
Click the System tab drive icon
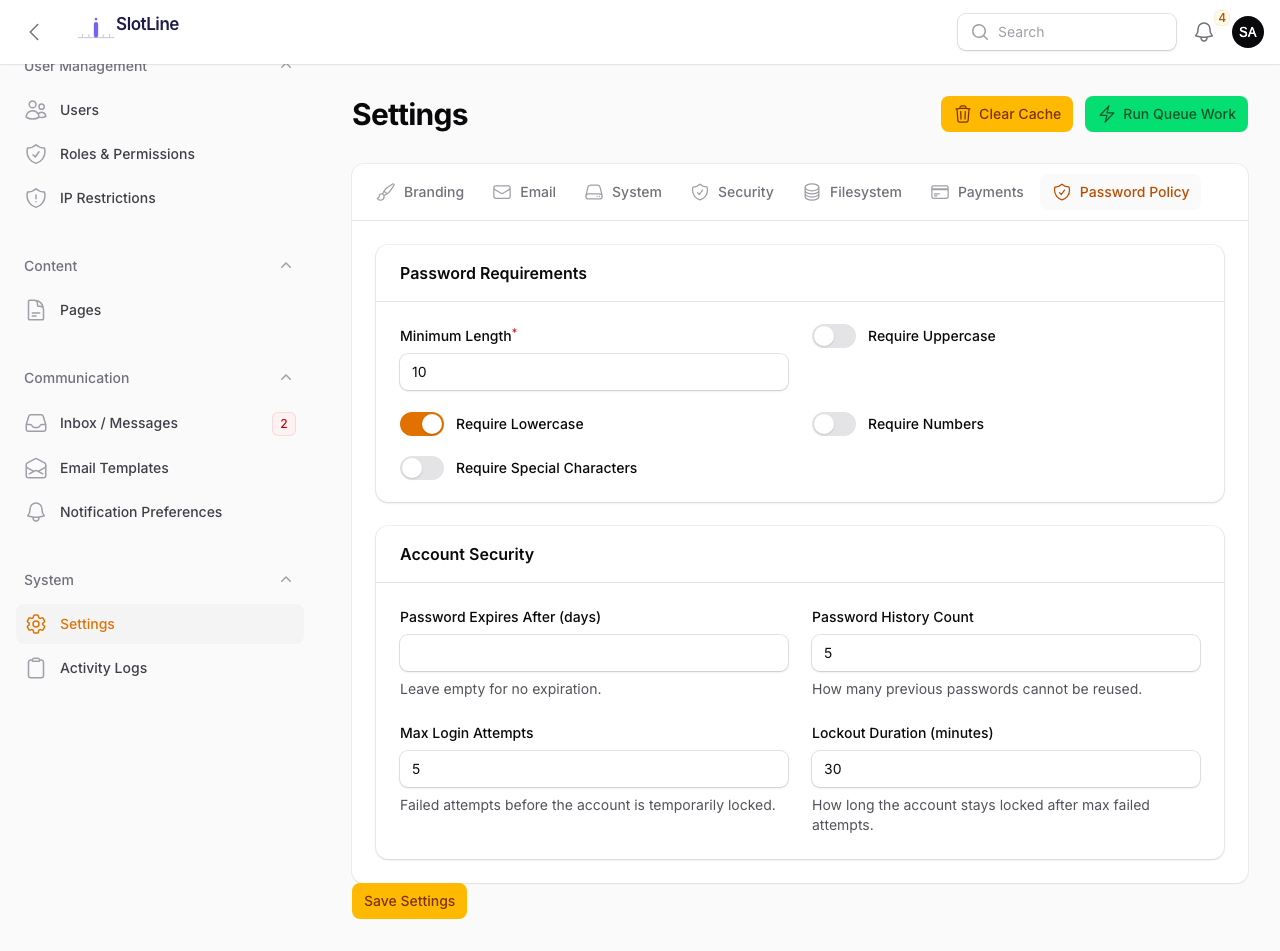point(594,192)
